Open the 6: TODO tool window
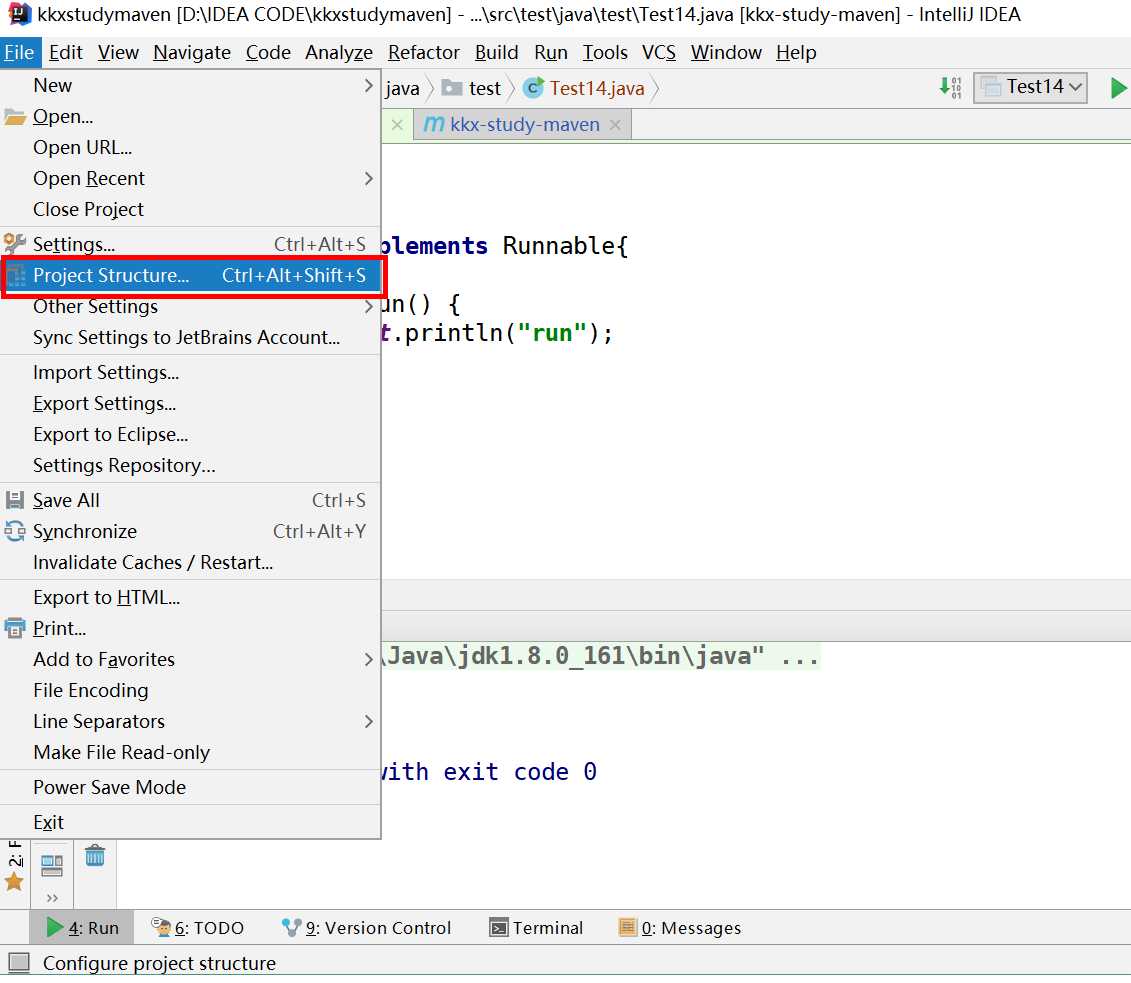This screenshot has height=983, width=1131. [x=198, y=927]
